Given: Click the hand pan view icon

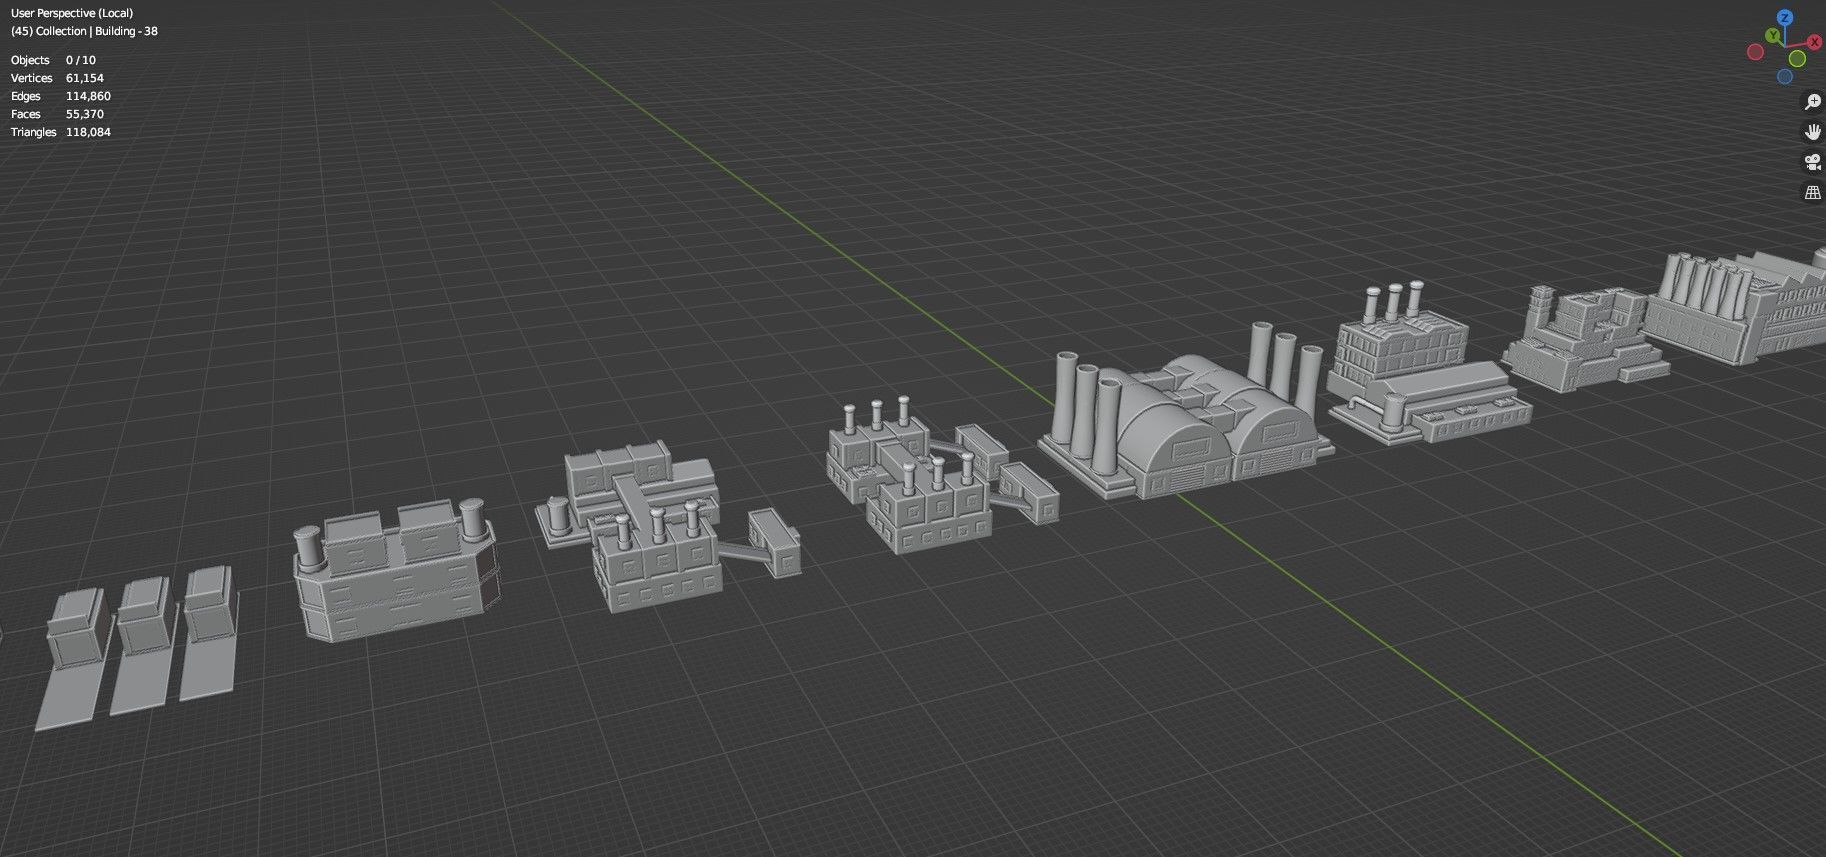Looking at the screenshot, I should (x=1812, y=132).
